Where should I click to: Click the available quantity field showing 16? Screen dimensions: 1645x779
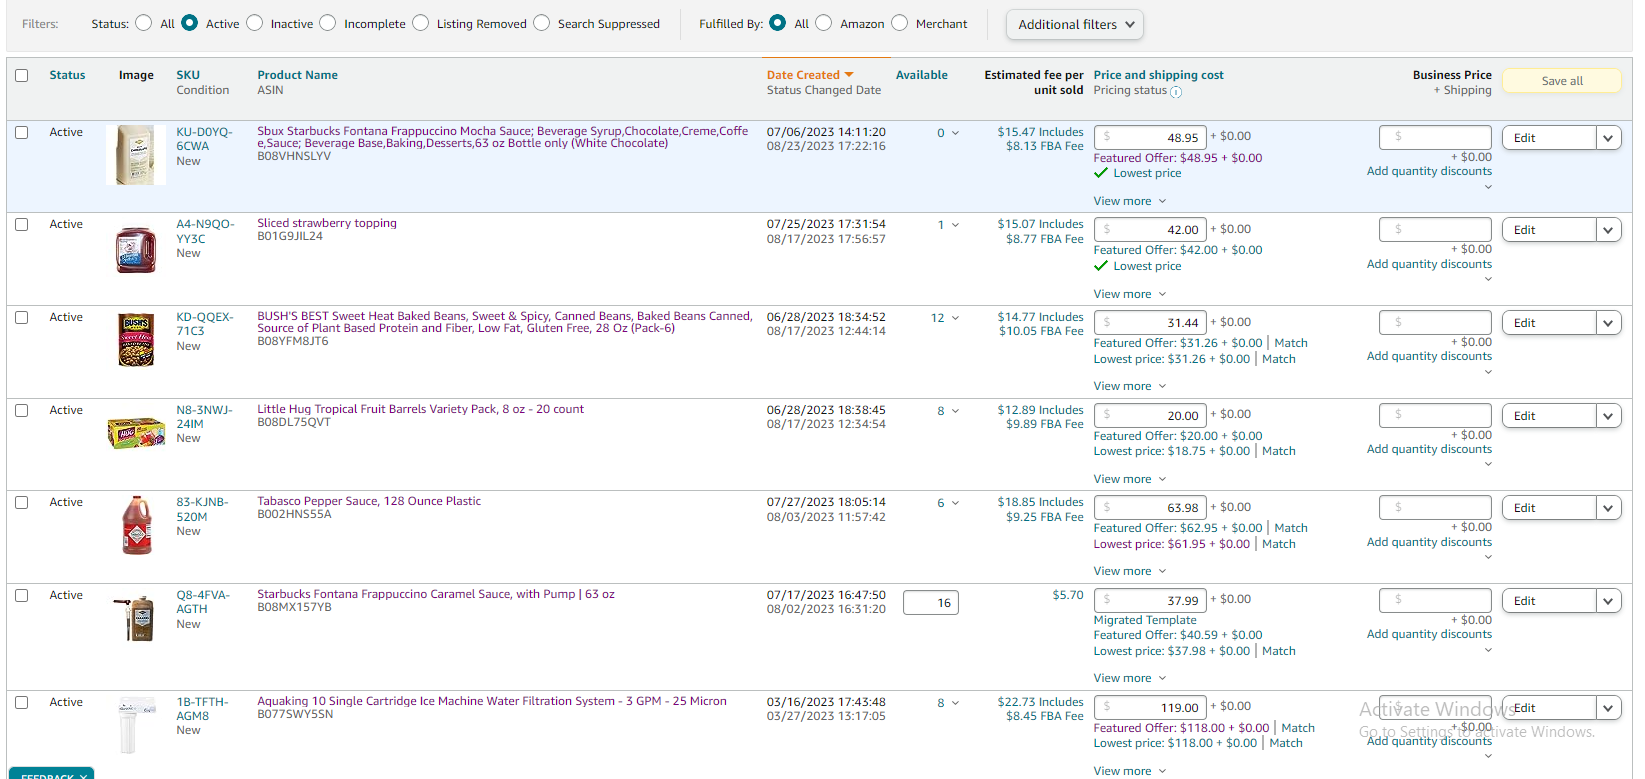[931, 603]
